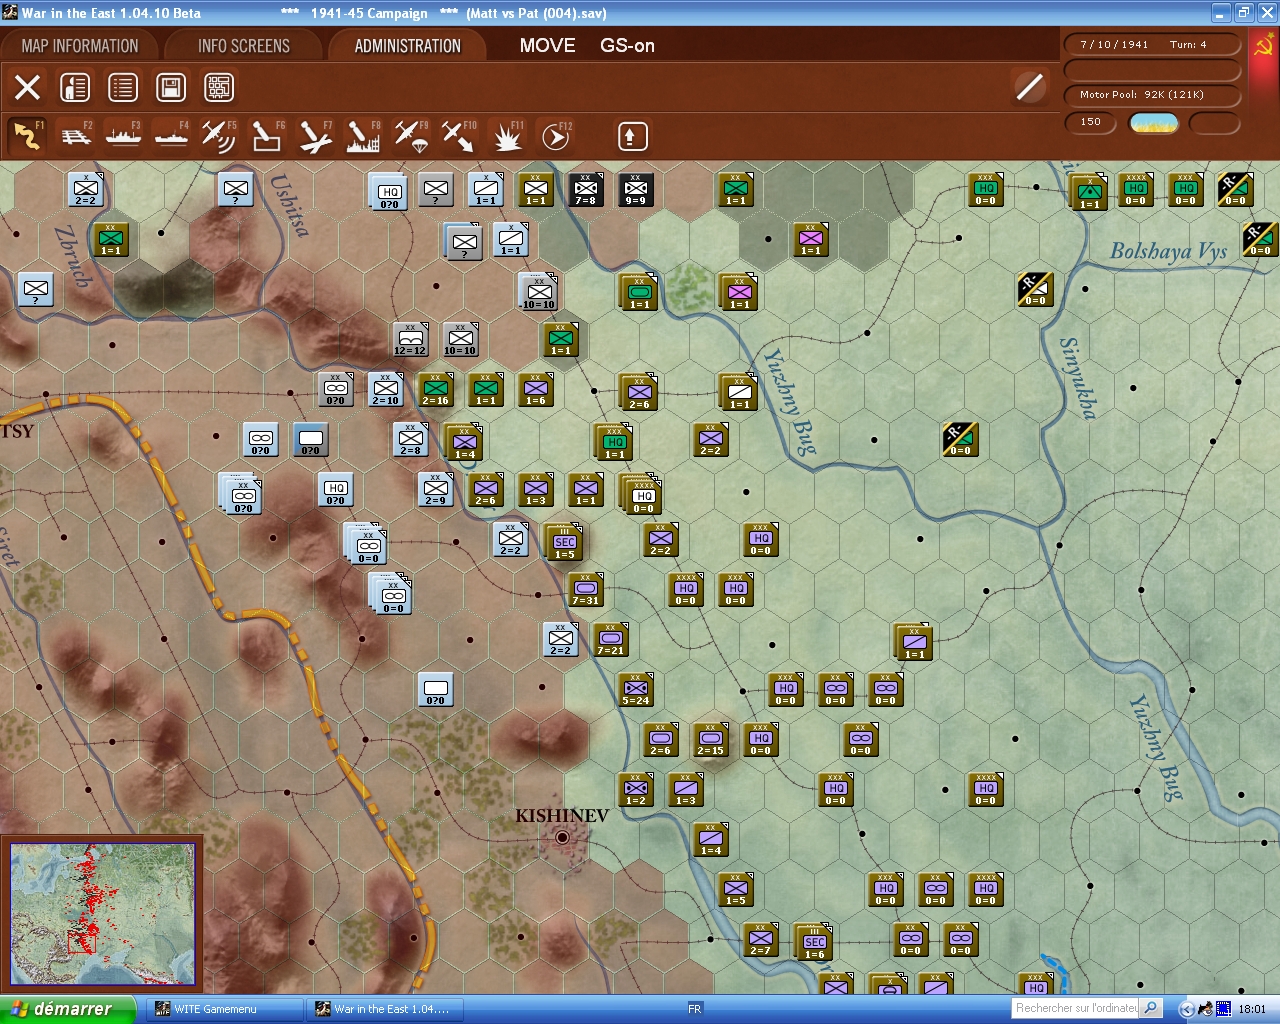Image resolution: width=1280 pixels, height=1024 pixels.
Task: Select the green Soviet unit marked 2=16
Action: click(x=436, y=390)
